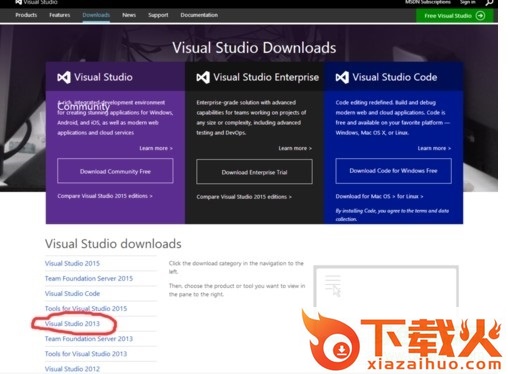Select Tools for Visual Studio 2013
The width and height of the screenshot is (508, 374).
coord(86,354)
